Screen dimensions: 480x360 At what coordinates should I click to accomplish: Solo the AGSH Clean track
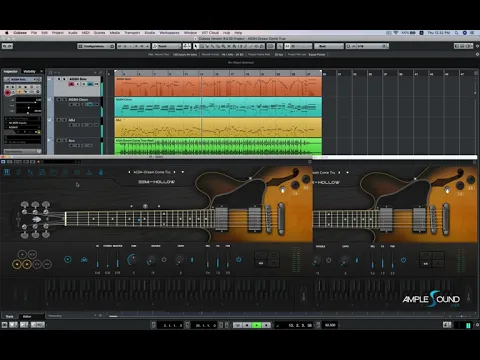tap(64, 99)
